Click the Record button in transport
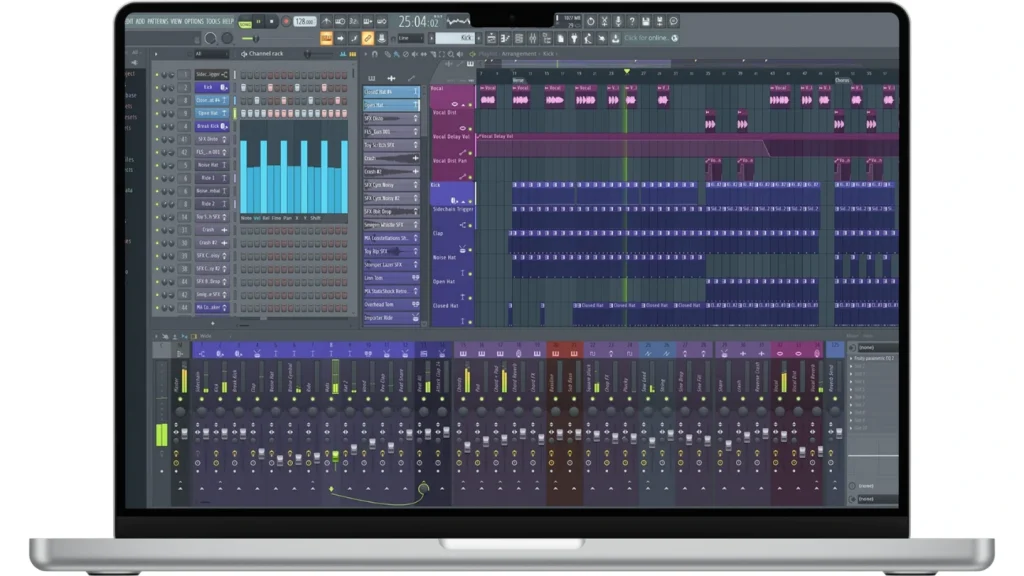 [x=286, y=21]
